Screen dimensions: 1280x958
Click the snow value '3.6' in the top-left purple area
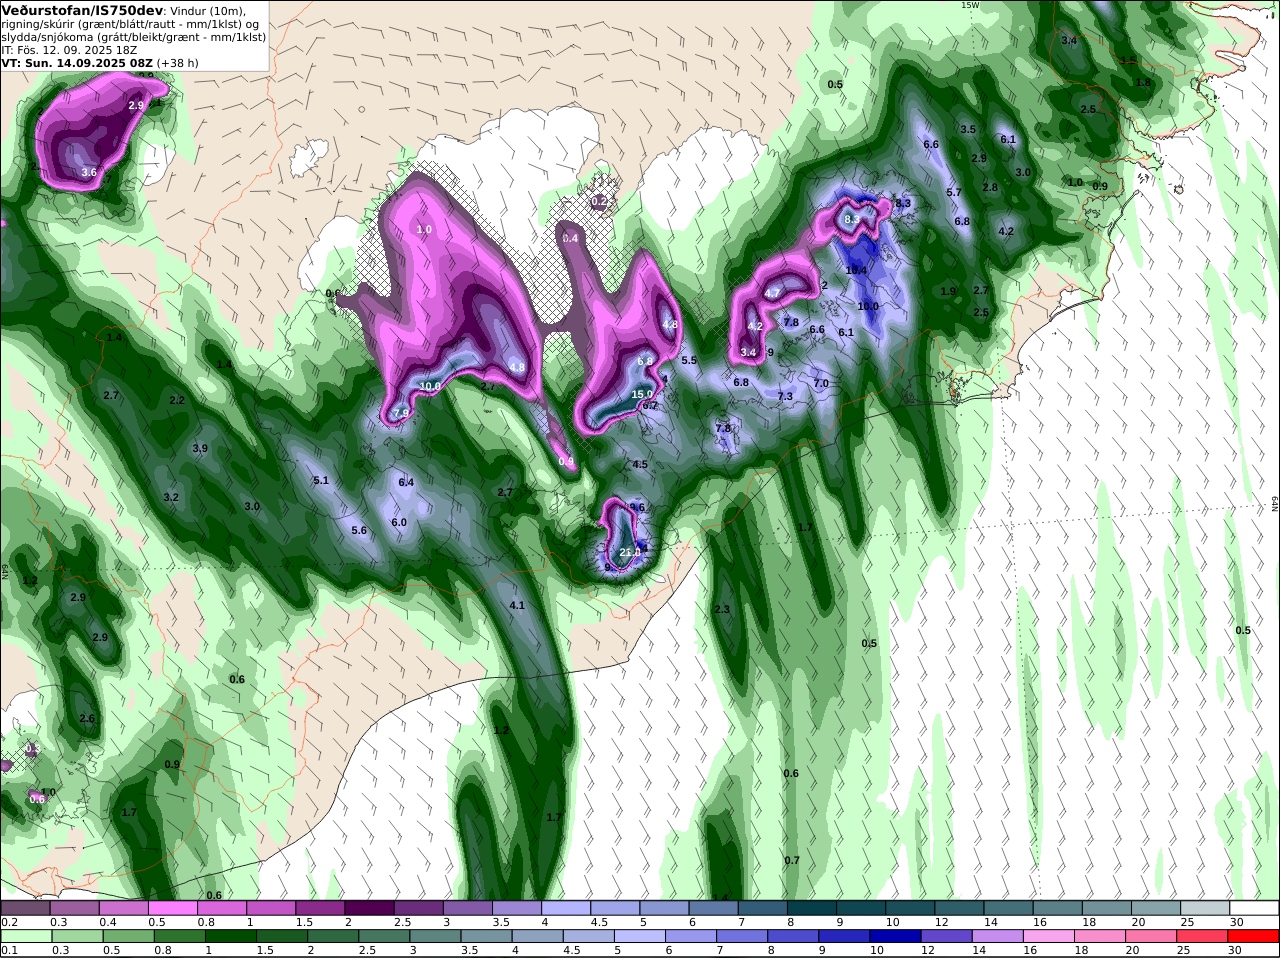point(89,172)
